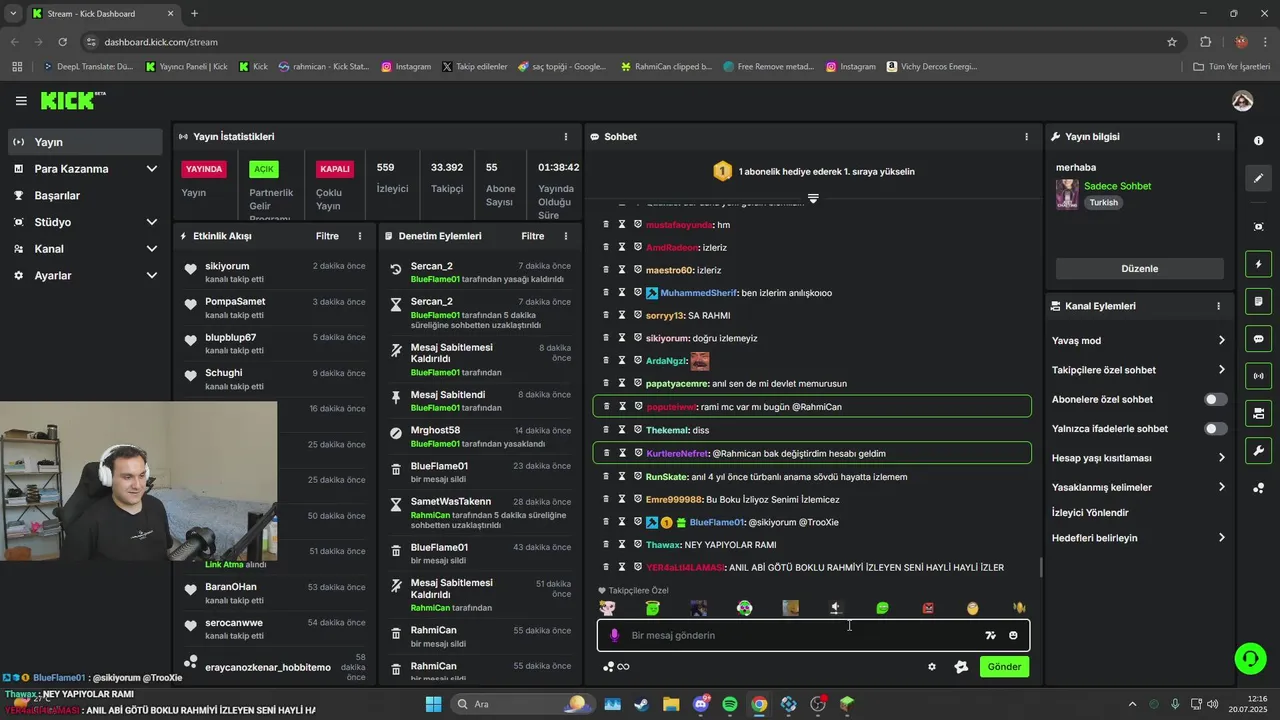Open Yavaş mod options
Image resolution: width=1280 pixels, height=720 pixels.
pos(1139,340)
